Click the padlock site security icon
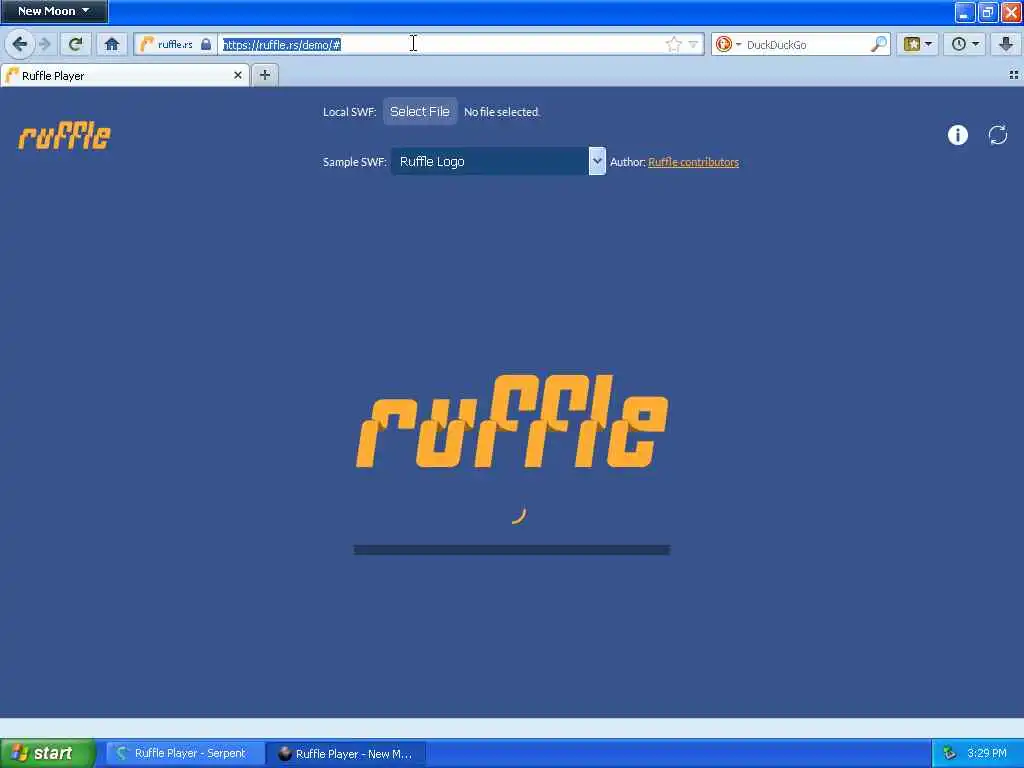Image resolution: width=1024 pixels, height=768 pixels. click(x=206, y=44)
